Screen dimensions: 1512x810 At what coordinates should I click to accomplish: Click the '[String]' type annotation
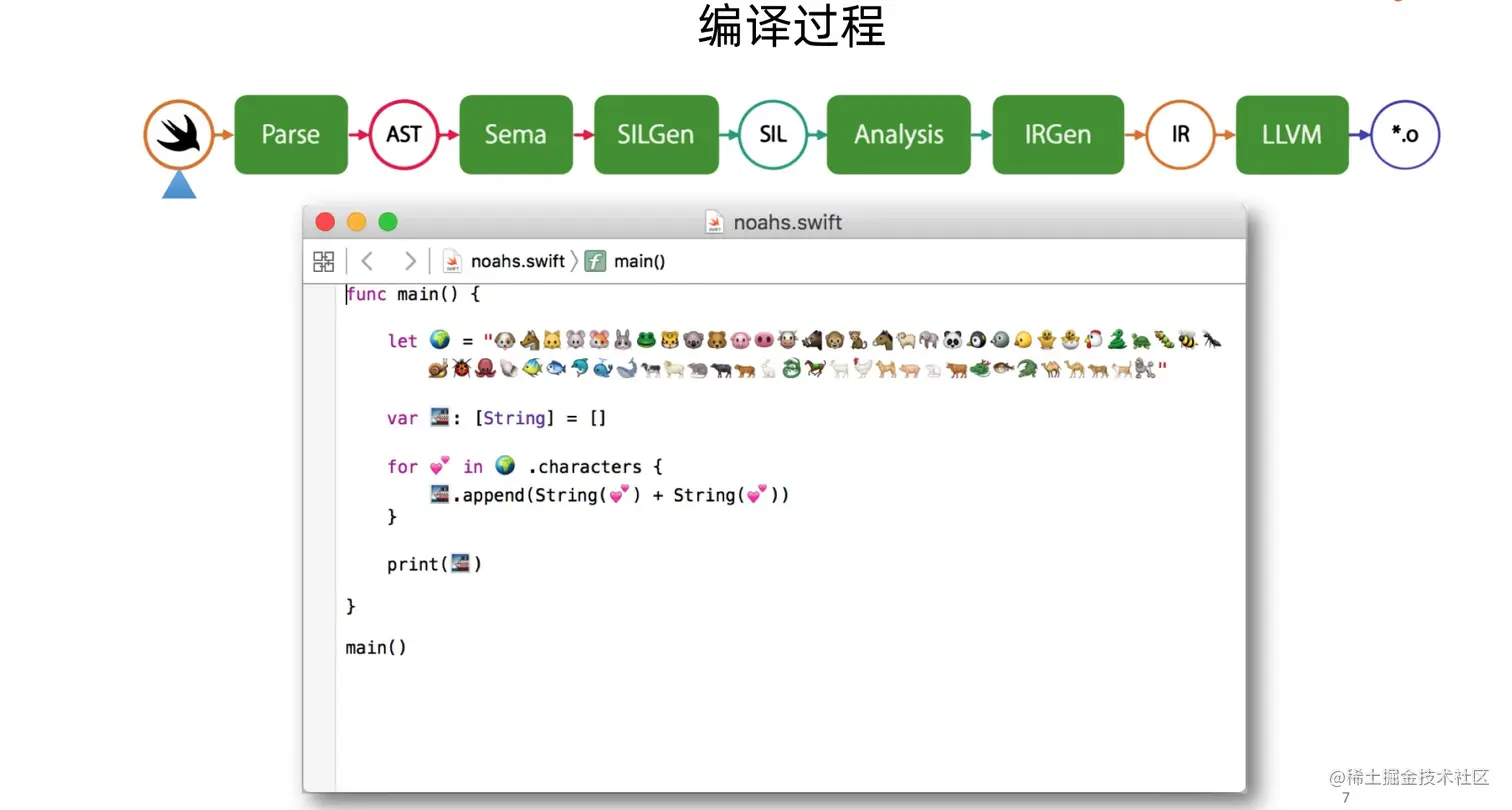pyautogui.click(x=514, y=418)
